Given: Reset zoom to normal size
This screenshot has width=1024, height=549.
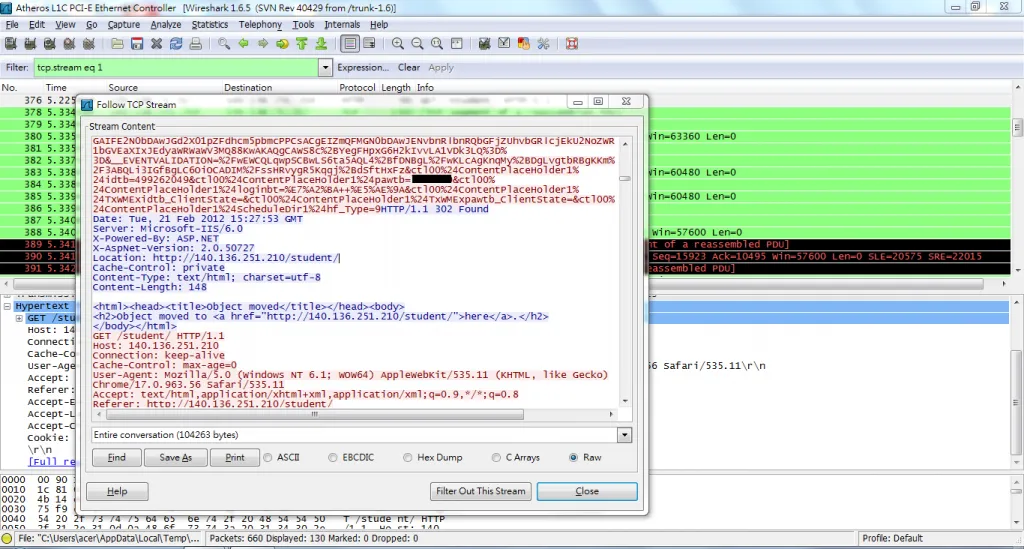Looking at the screenshot, I should pos(437,44).
